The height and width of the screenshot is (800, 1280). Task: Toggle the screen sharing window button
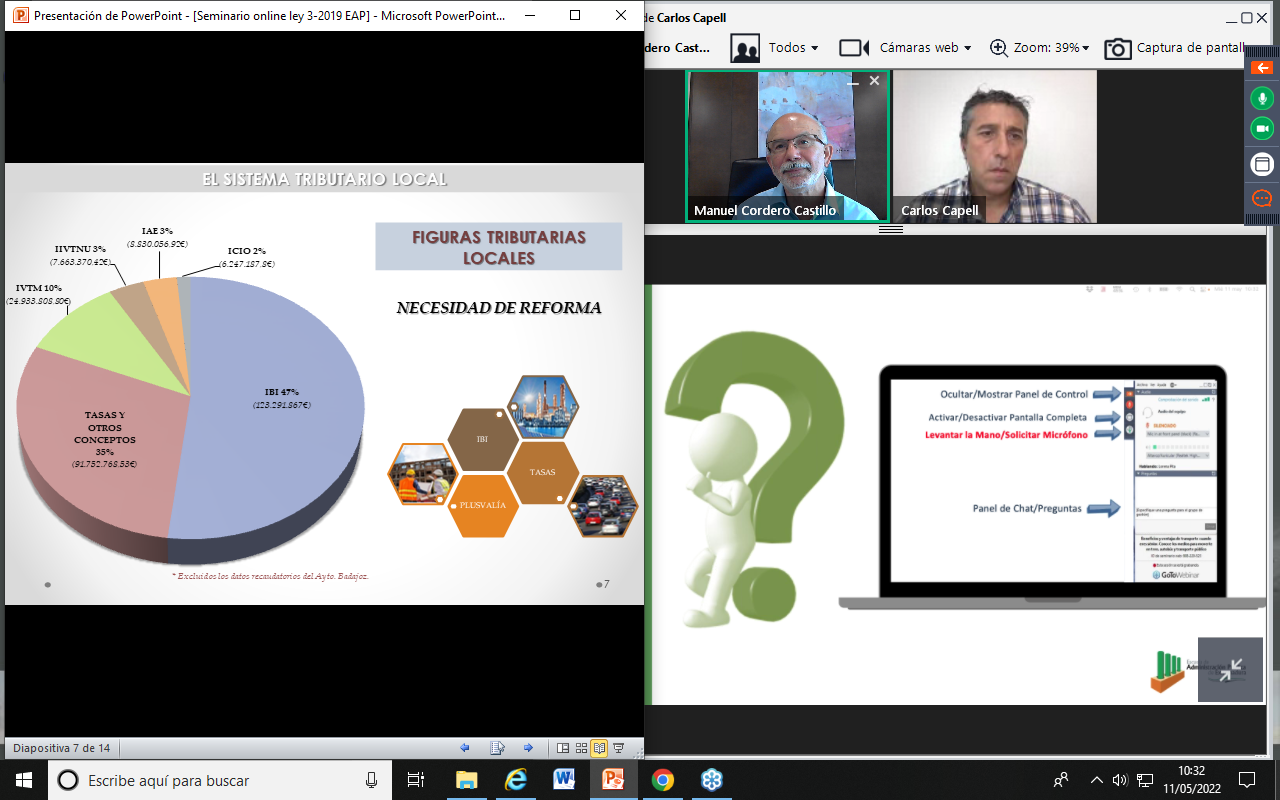1262,164
